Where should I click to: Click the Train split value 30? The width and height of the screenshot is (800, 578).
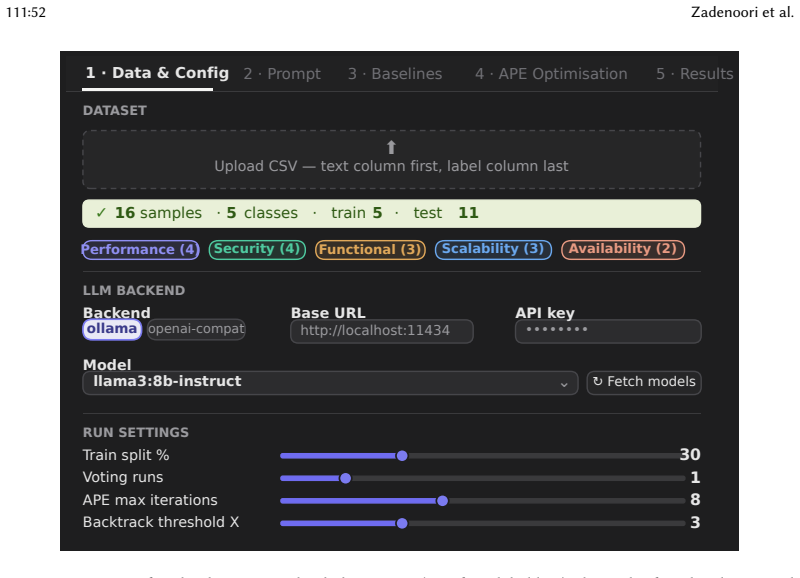690,455
